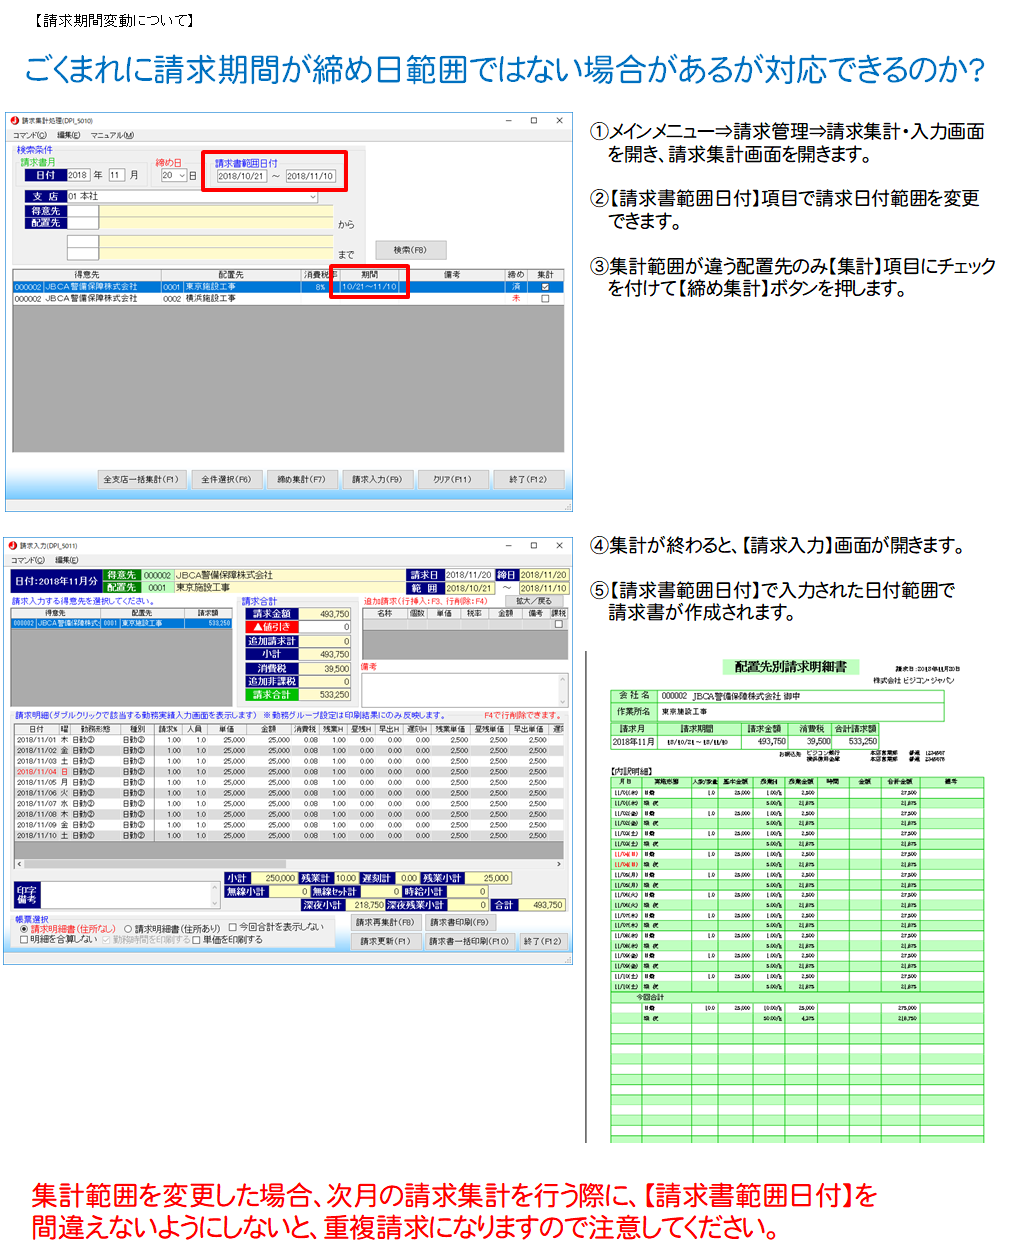1010x1248 pixels.
Task: Maximize the 請求集計処理 window
Action: [x=534, y=121]
